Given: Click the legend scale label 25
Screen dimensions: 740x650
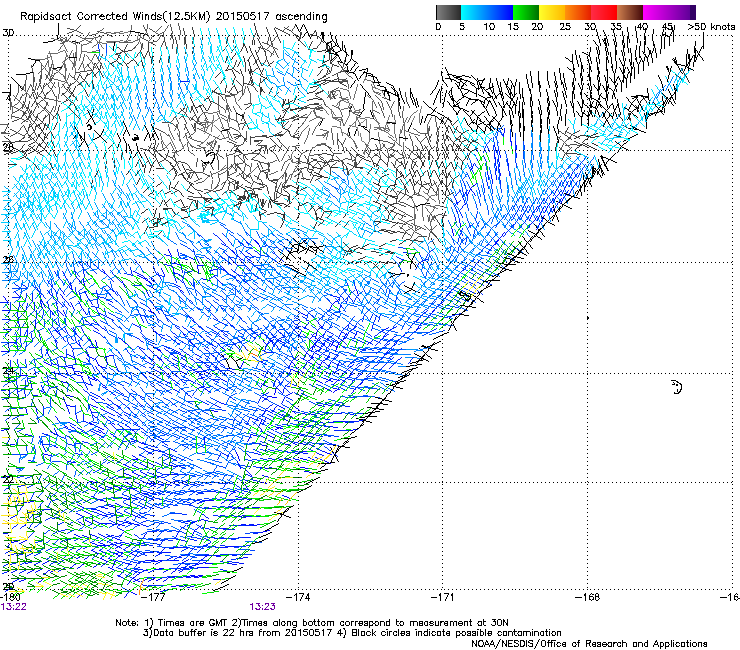Looking at the screenshot, I should (565, 27).
